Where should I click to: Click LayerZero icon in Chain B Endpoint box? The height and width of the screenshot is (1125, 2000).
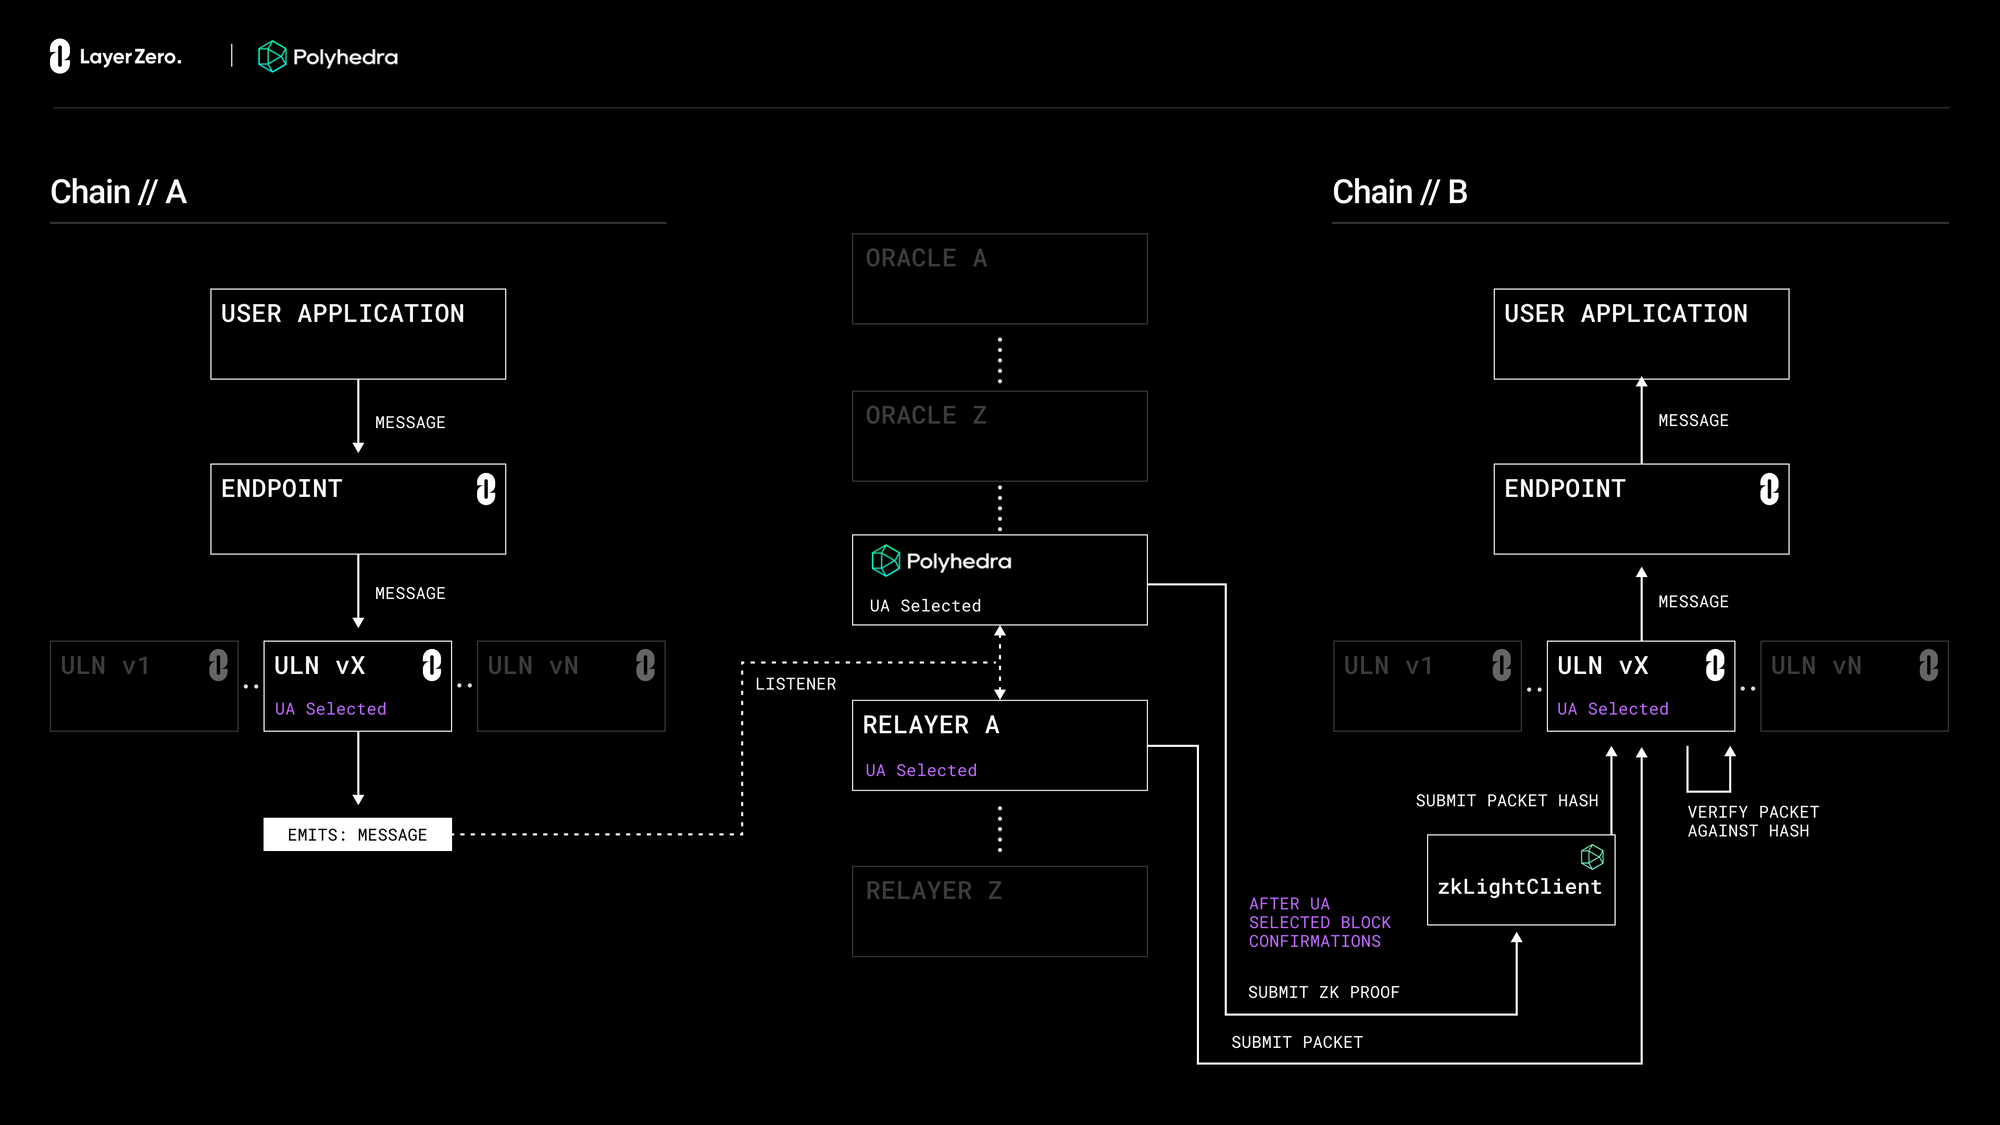[x=1769, y=489]
